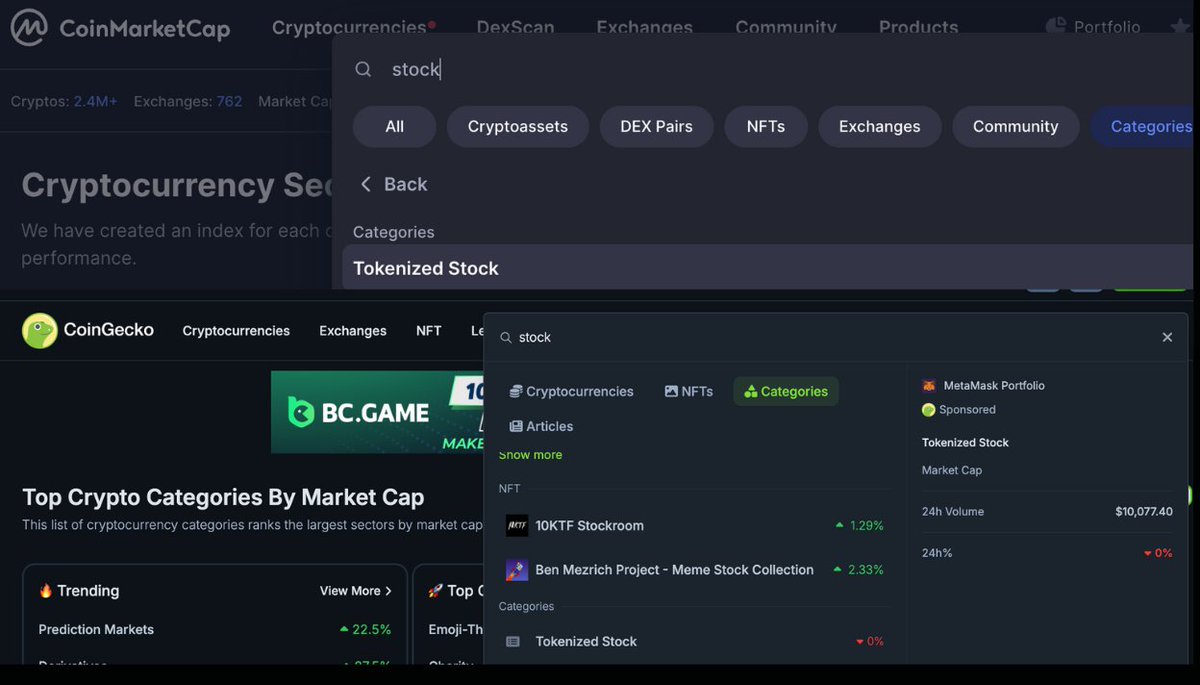Click the MetaMask Portfolio sponsored link
Viewport: 1200px width, 685px height.
click(994, 386)
